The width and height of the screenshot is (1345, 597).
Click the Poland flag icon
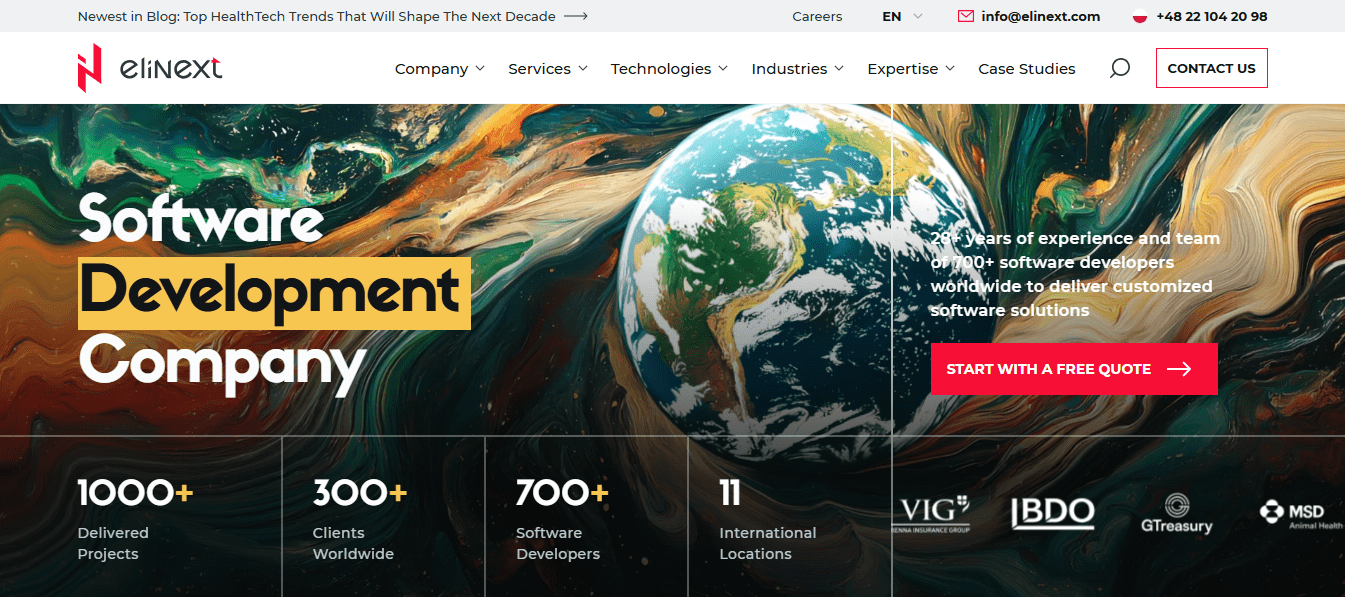[x=1139, y=16]
